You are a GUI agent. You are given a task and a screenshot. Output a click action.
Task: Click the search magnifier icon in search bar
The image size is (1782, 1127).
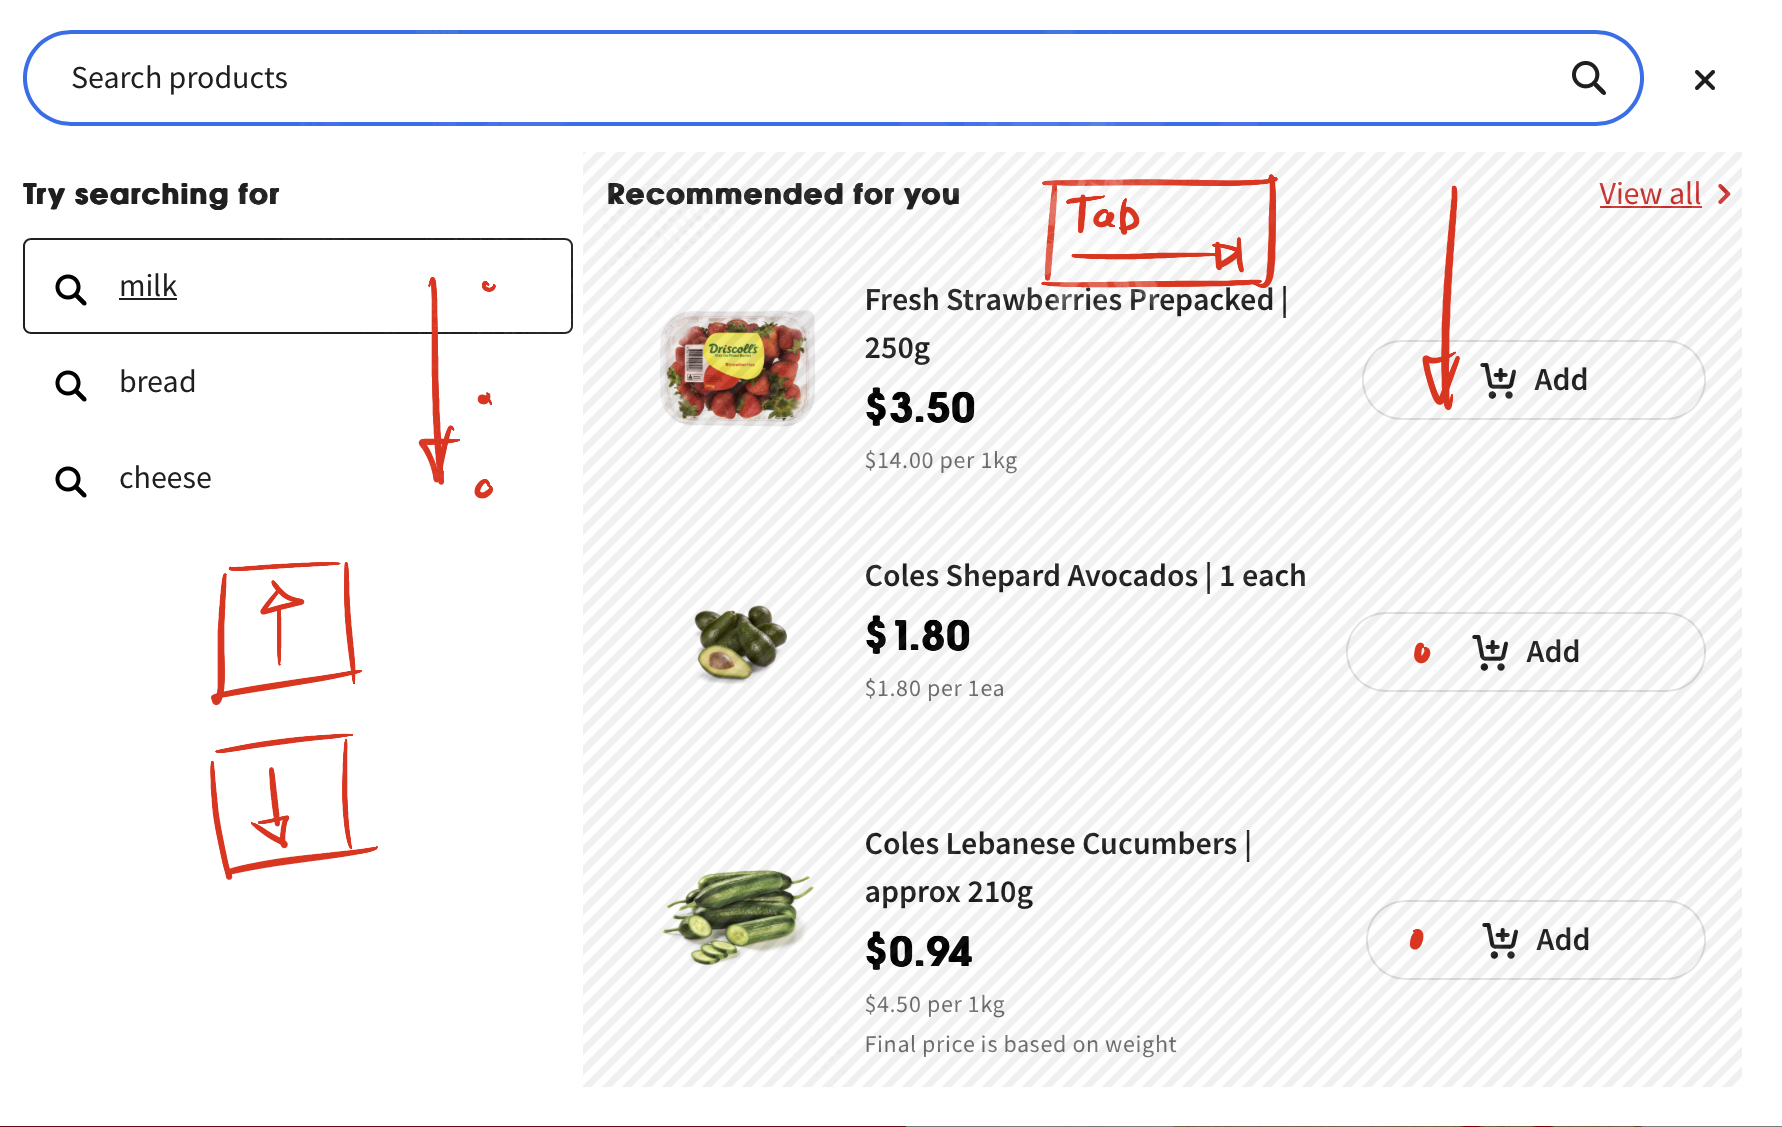coord(1588,78)
